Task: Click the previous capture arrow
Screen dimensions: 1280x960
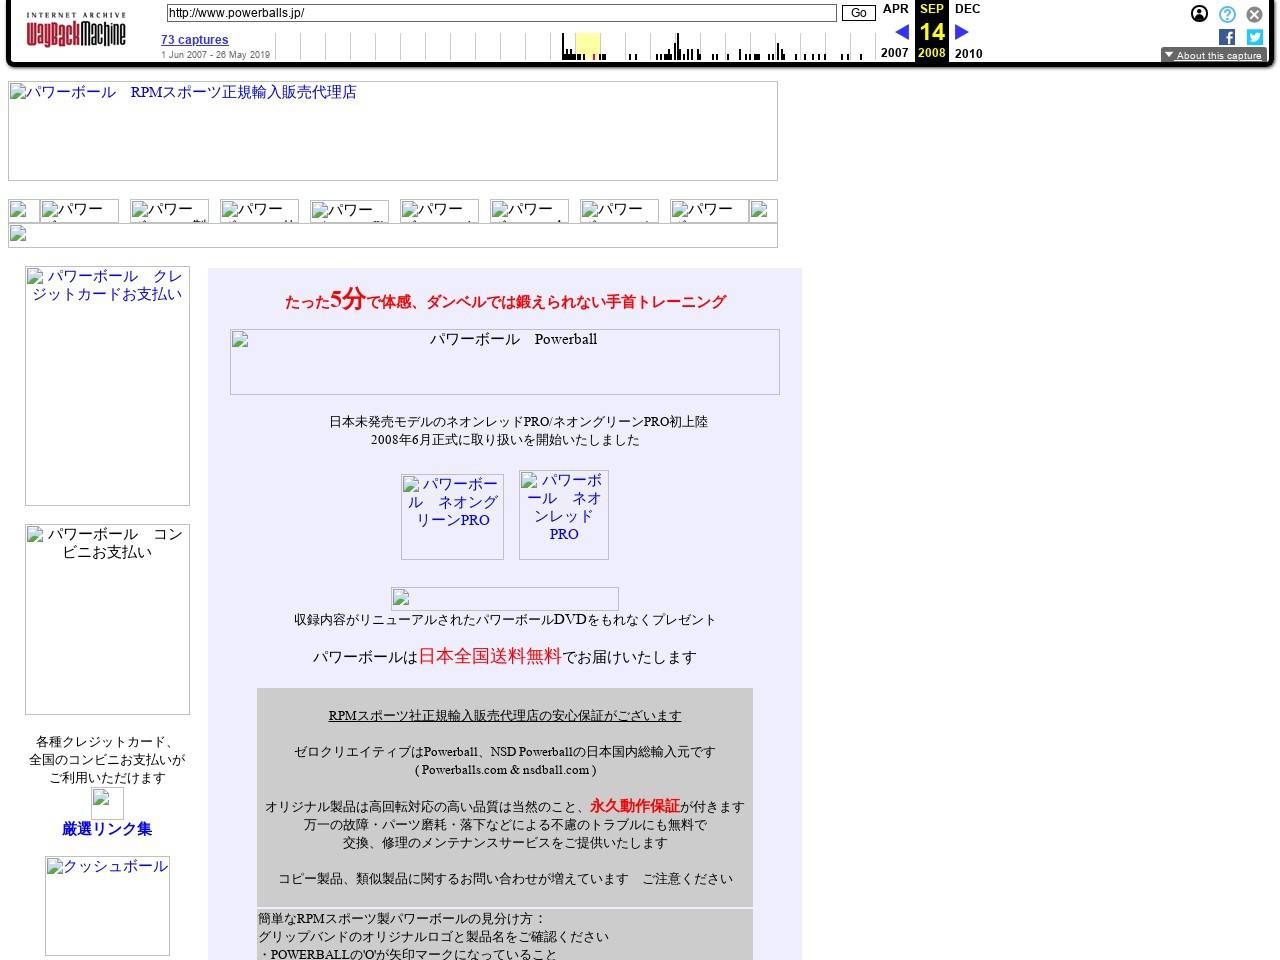Action: 902,31
